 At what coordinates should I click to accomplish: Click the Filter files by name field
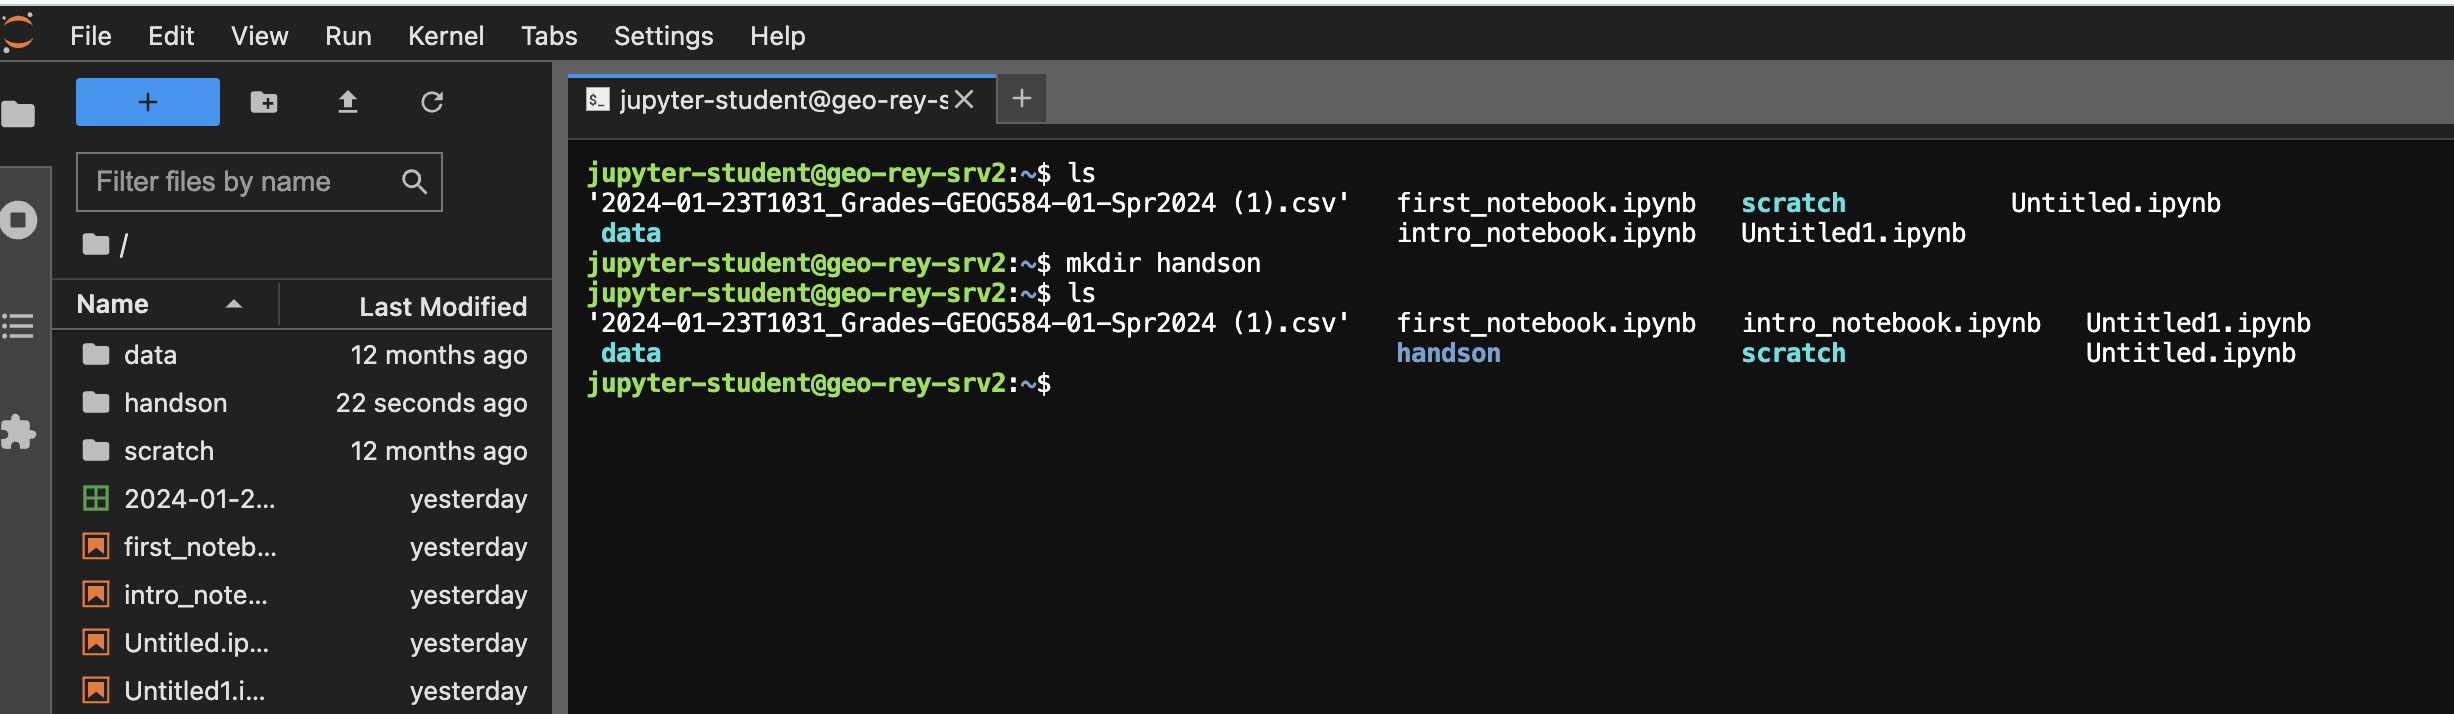[240, 182]
